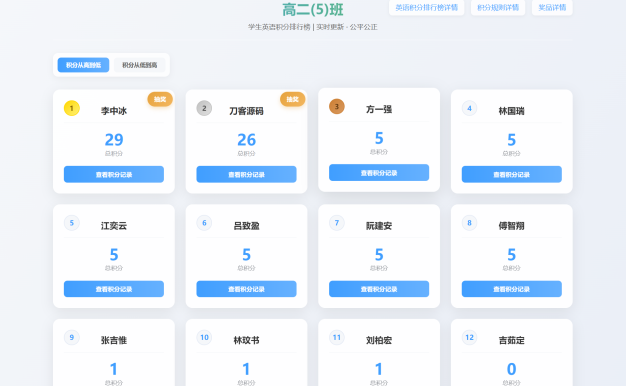Viewport: 626px width, 386px height.
Task: Select student name 吉茹定
Action: pyautogui.click(x=511, y=340)
